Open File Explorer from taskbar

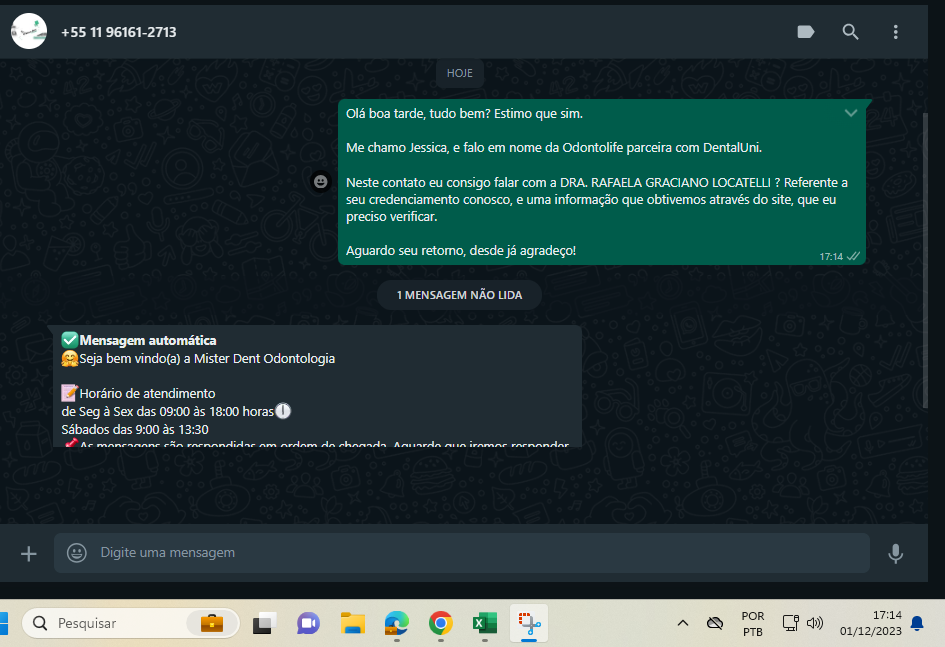(x=353, y=623)
